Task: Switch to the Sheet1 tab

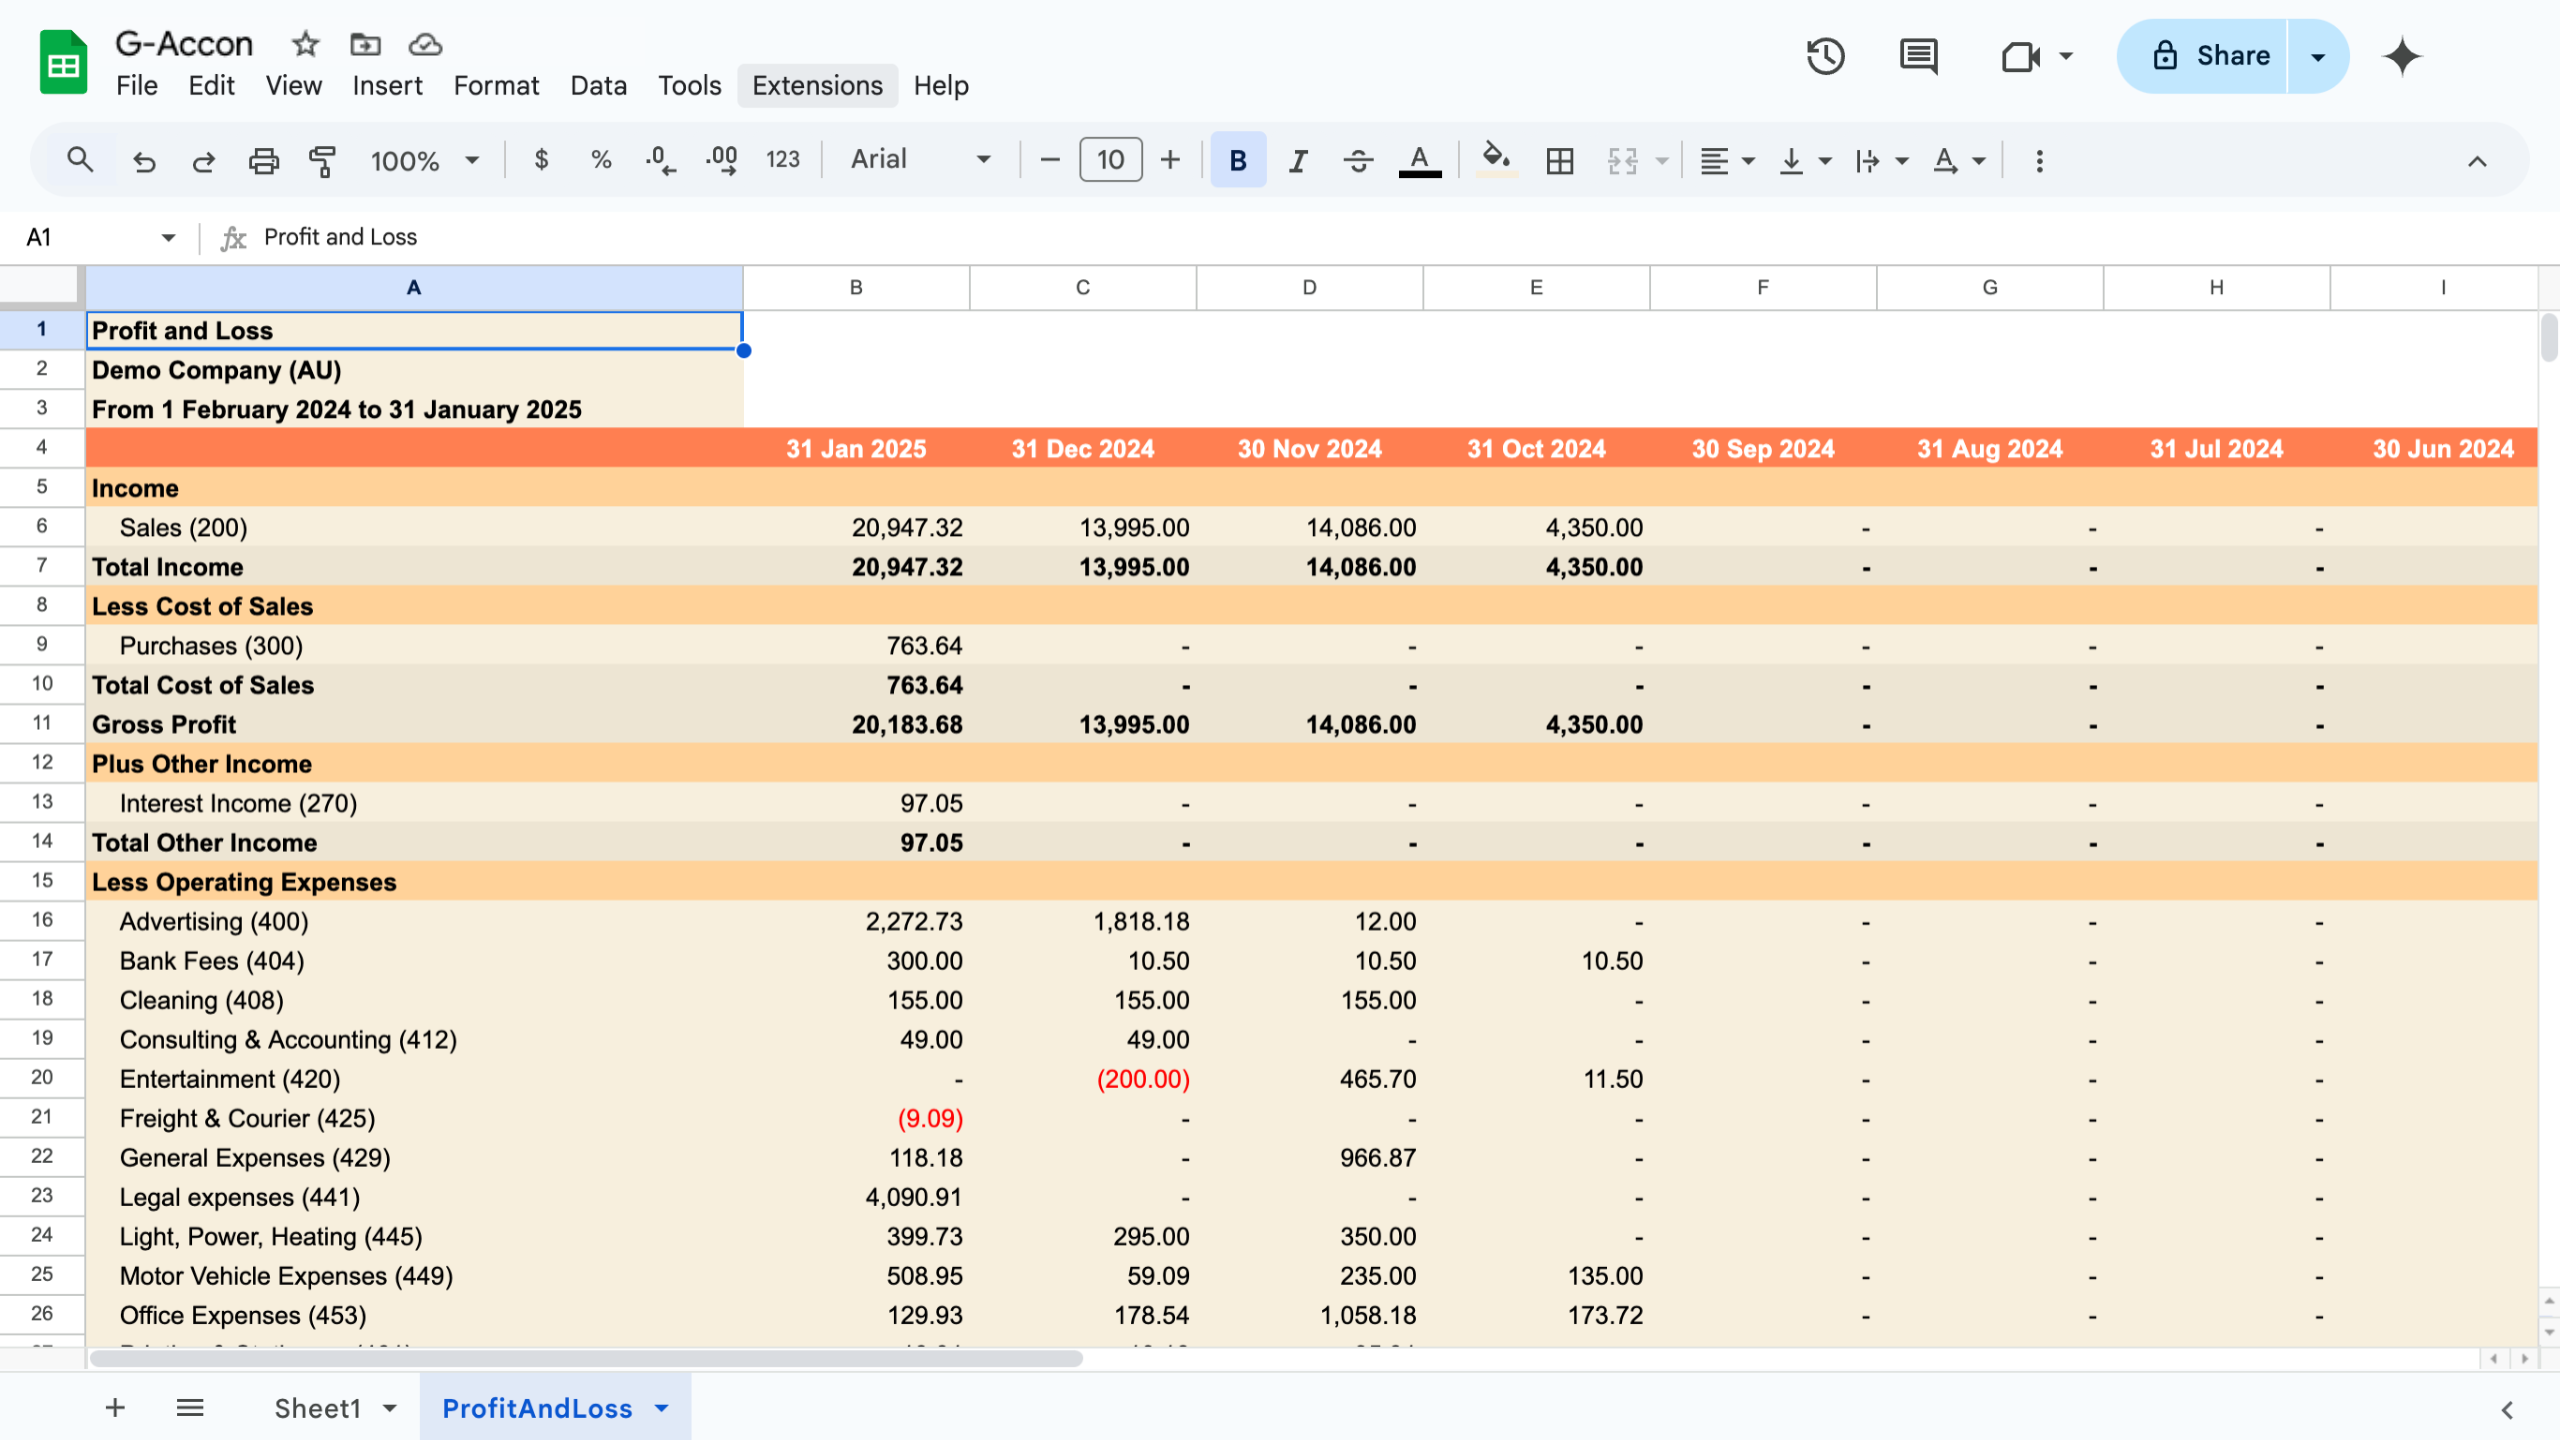Action: pyautogui.click(x=317, y=1408)
